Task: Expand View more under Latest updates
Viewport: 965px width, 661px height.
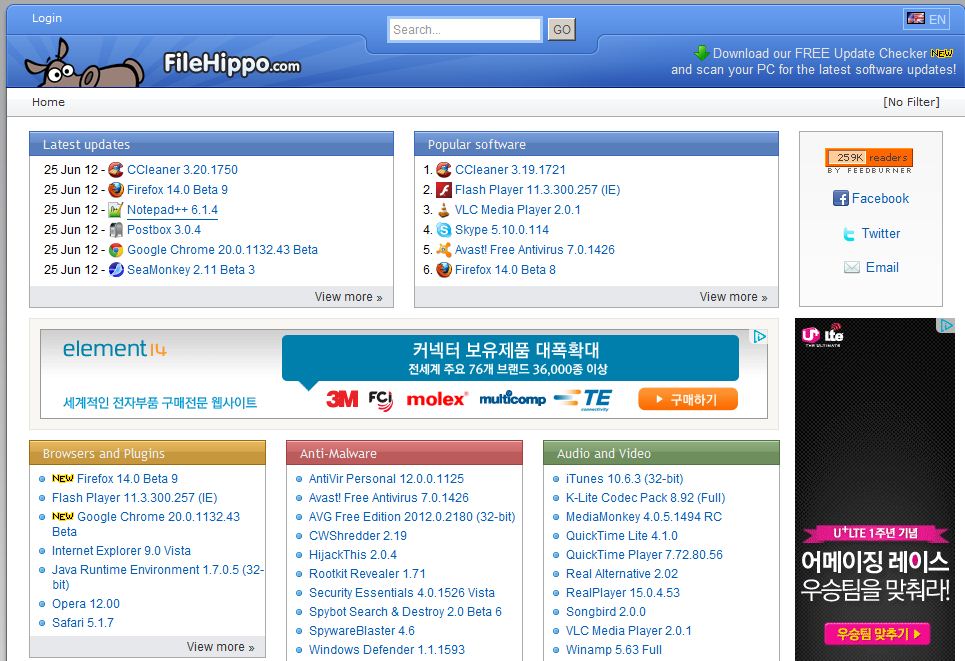Action: tap(348, 297)
